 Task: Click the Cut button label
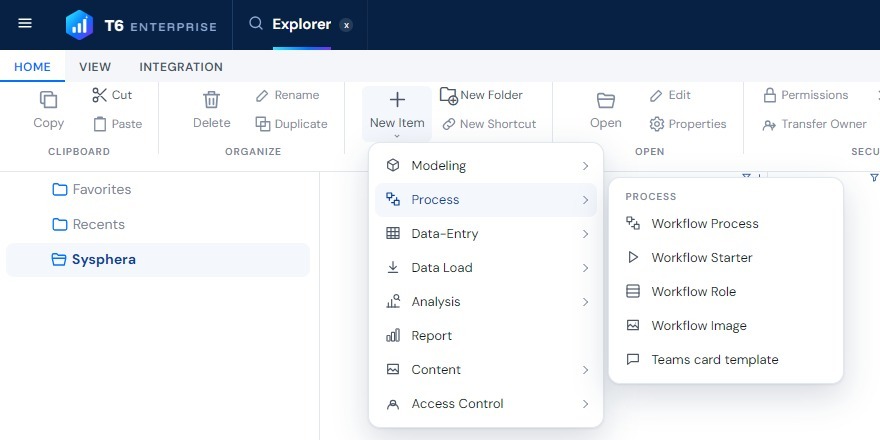tap(122, 95)
